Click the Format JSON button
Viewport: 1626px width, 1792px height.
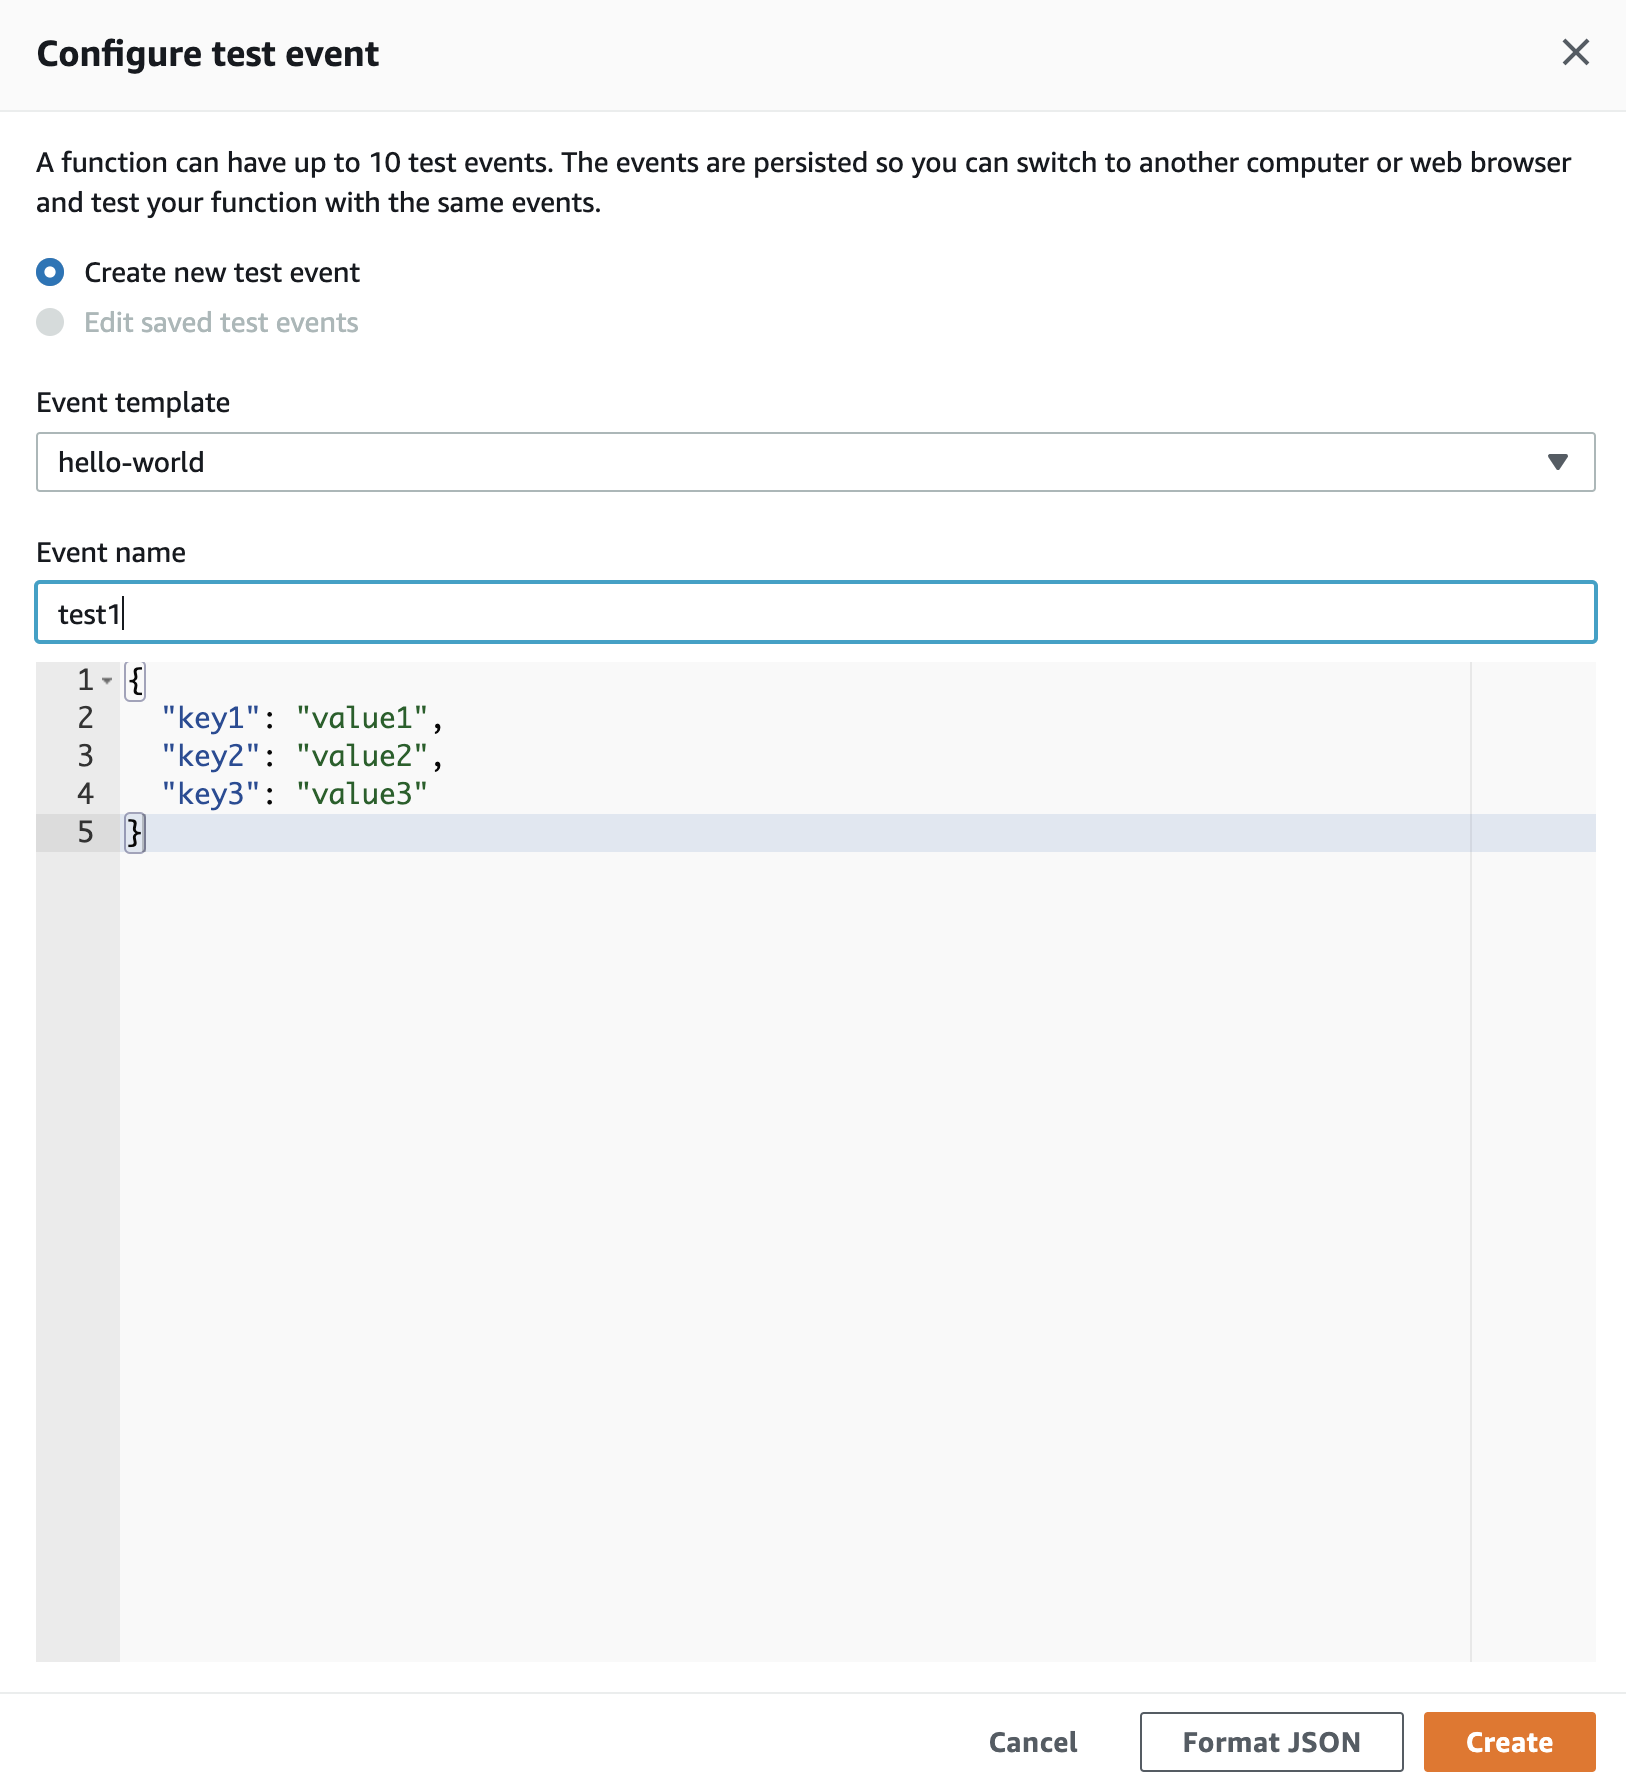coord(1271,1742)
